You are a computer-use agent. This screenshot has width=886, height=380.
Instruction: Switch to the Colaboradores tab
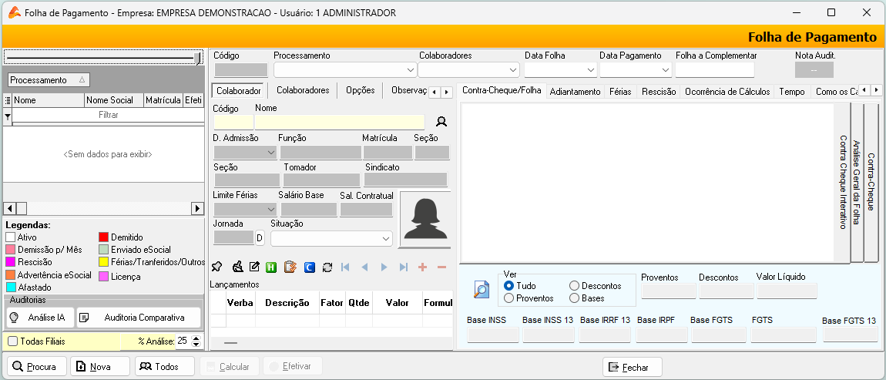(x=303, y=90)
